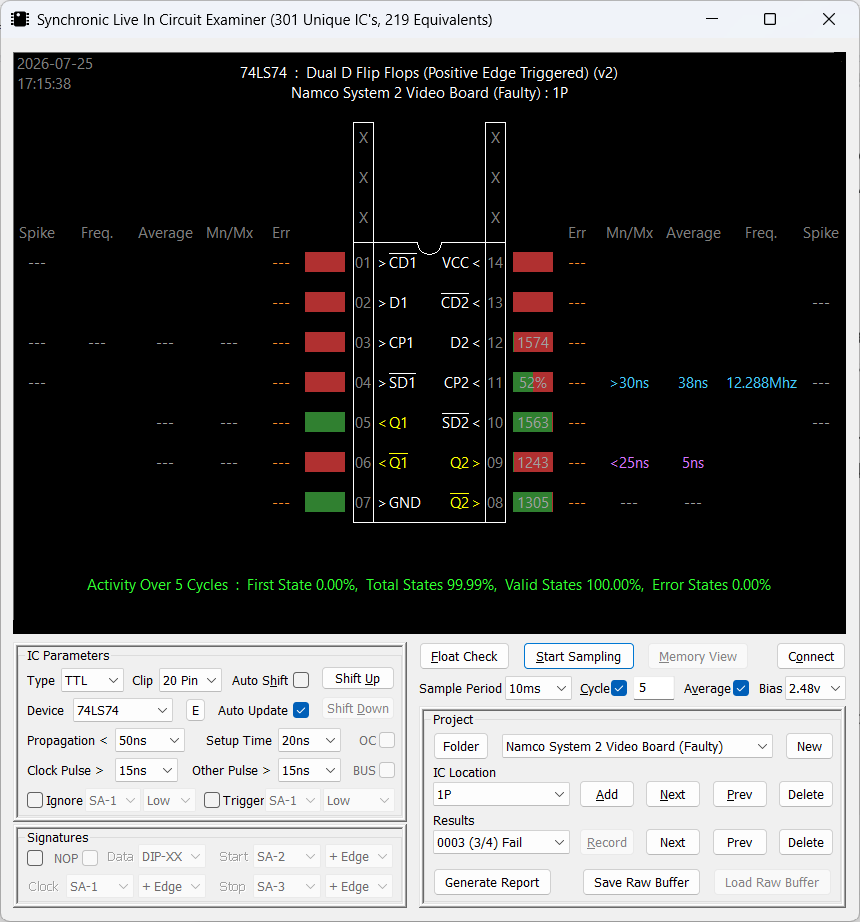Open the Propagation 50ns dropdown

click(149, 740)
